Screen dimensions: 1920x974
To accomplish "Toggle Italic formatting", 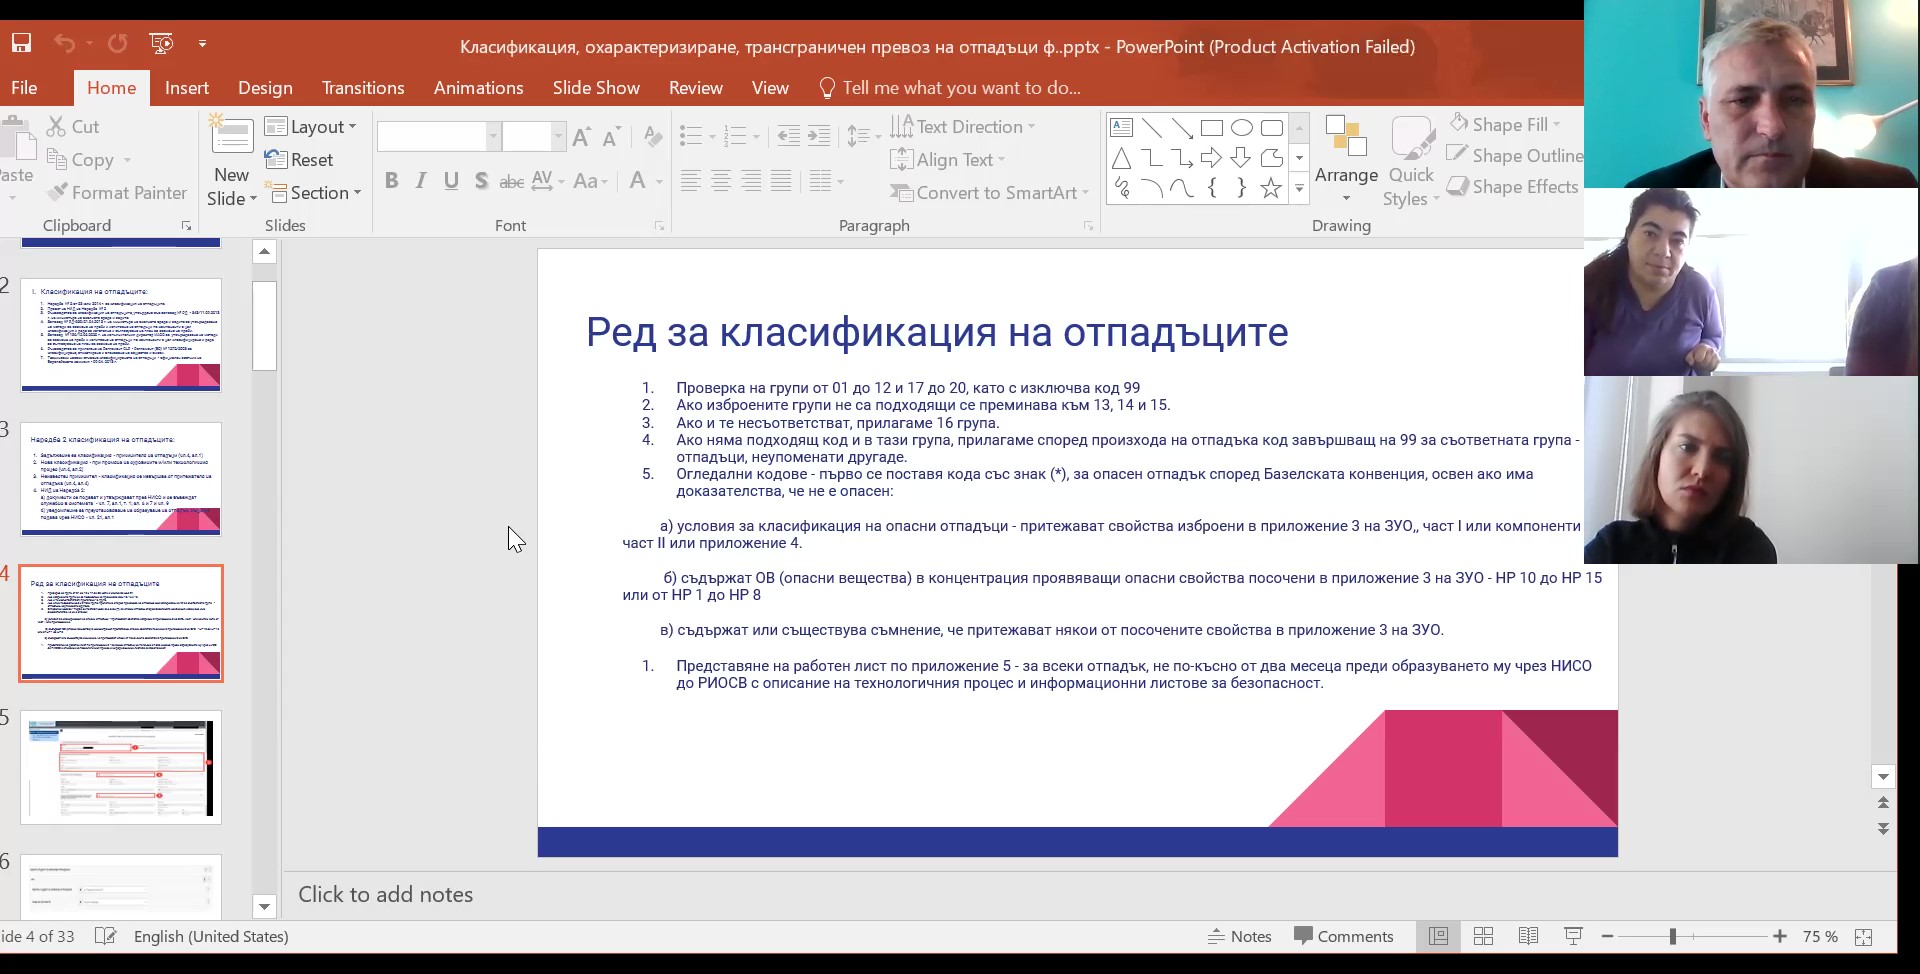I will 421,181.
